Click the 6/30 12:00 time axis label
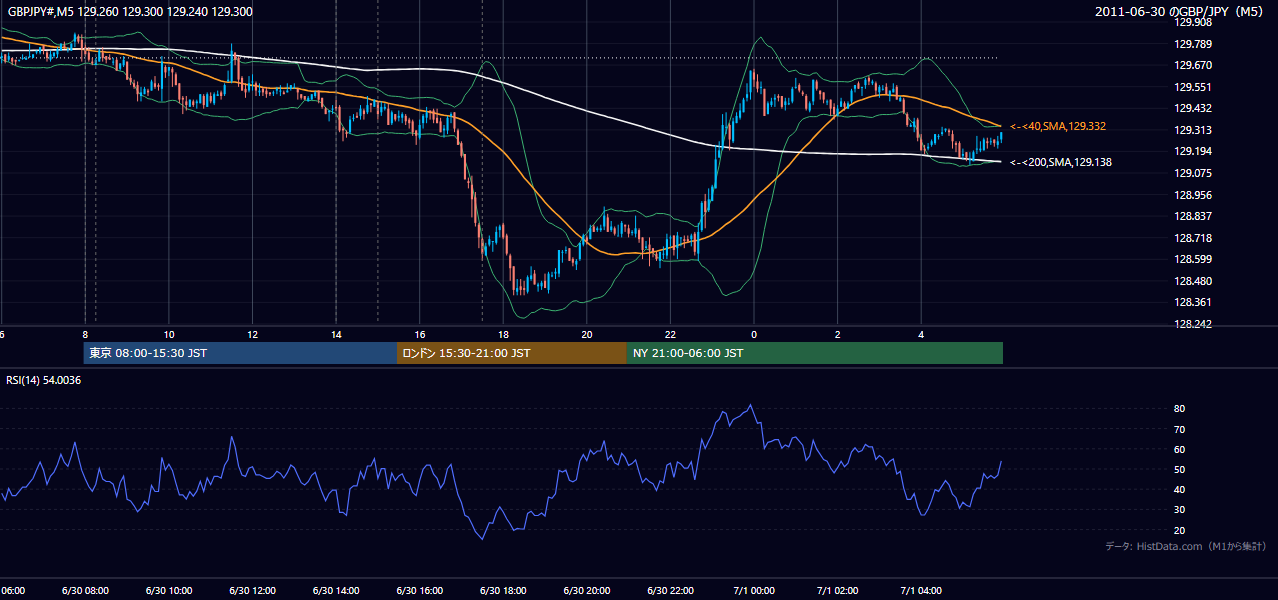Screen dimensions: 1278x600 [254, 591]
